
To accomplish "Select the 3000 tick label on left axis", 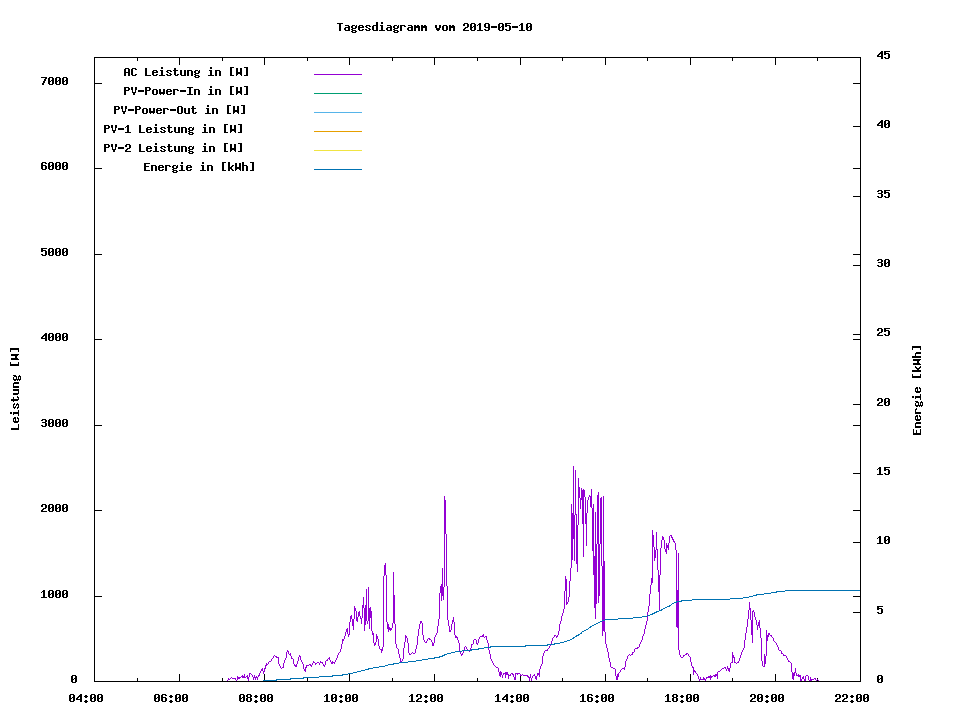I will tap(54, 424).
